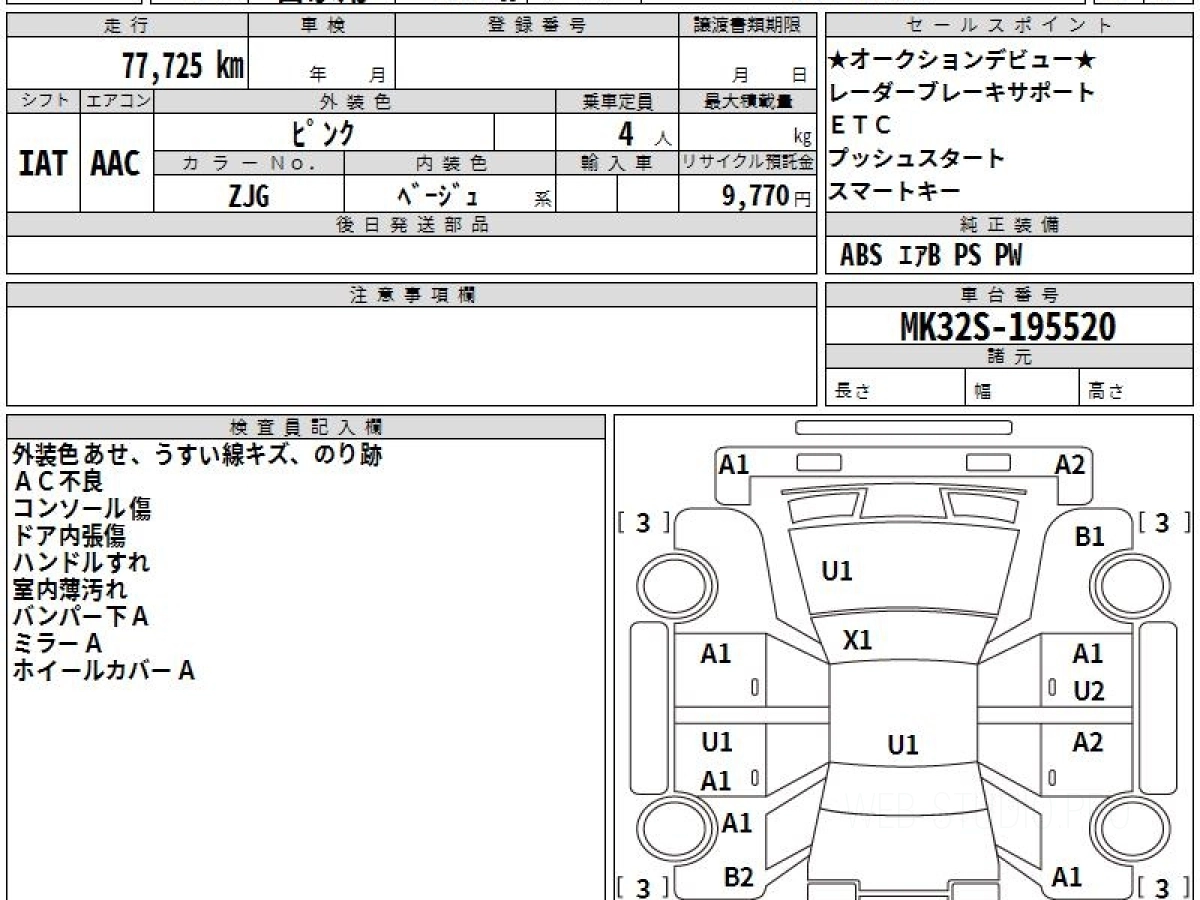Click the 純正装備 section header
1200x900 pixels.
(x=1009, y=225)
